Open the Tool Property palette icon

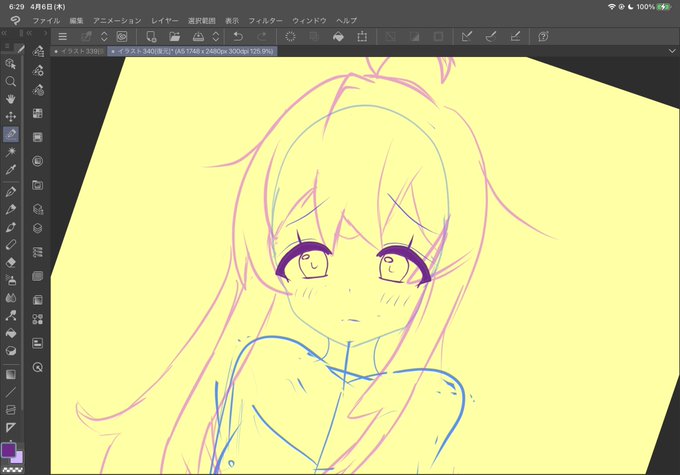coord(38,70)
